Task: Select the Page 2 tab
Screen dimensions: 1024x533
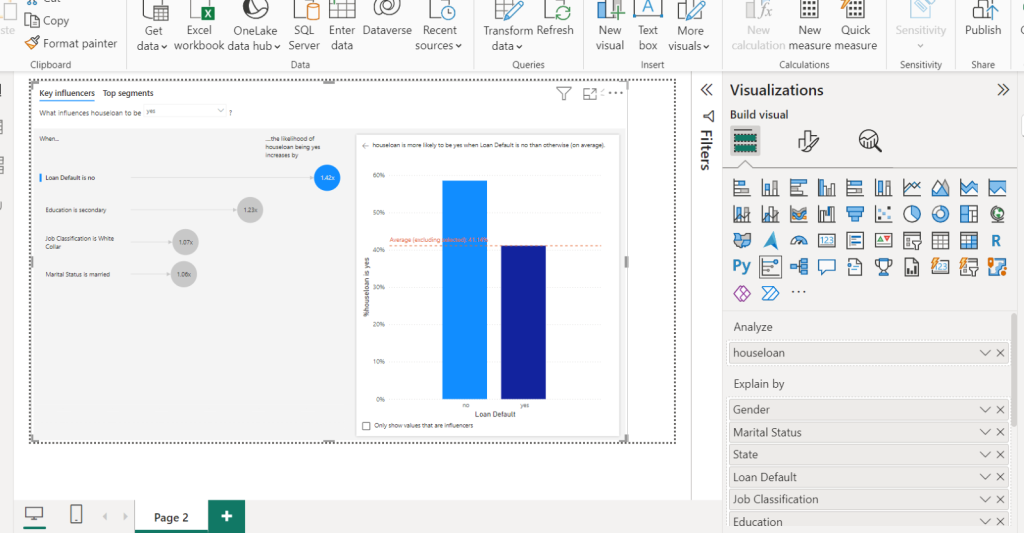Action: coord(171,517)
